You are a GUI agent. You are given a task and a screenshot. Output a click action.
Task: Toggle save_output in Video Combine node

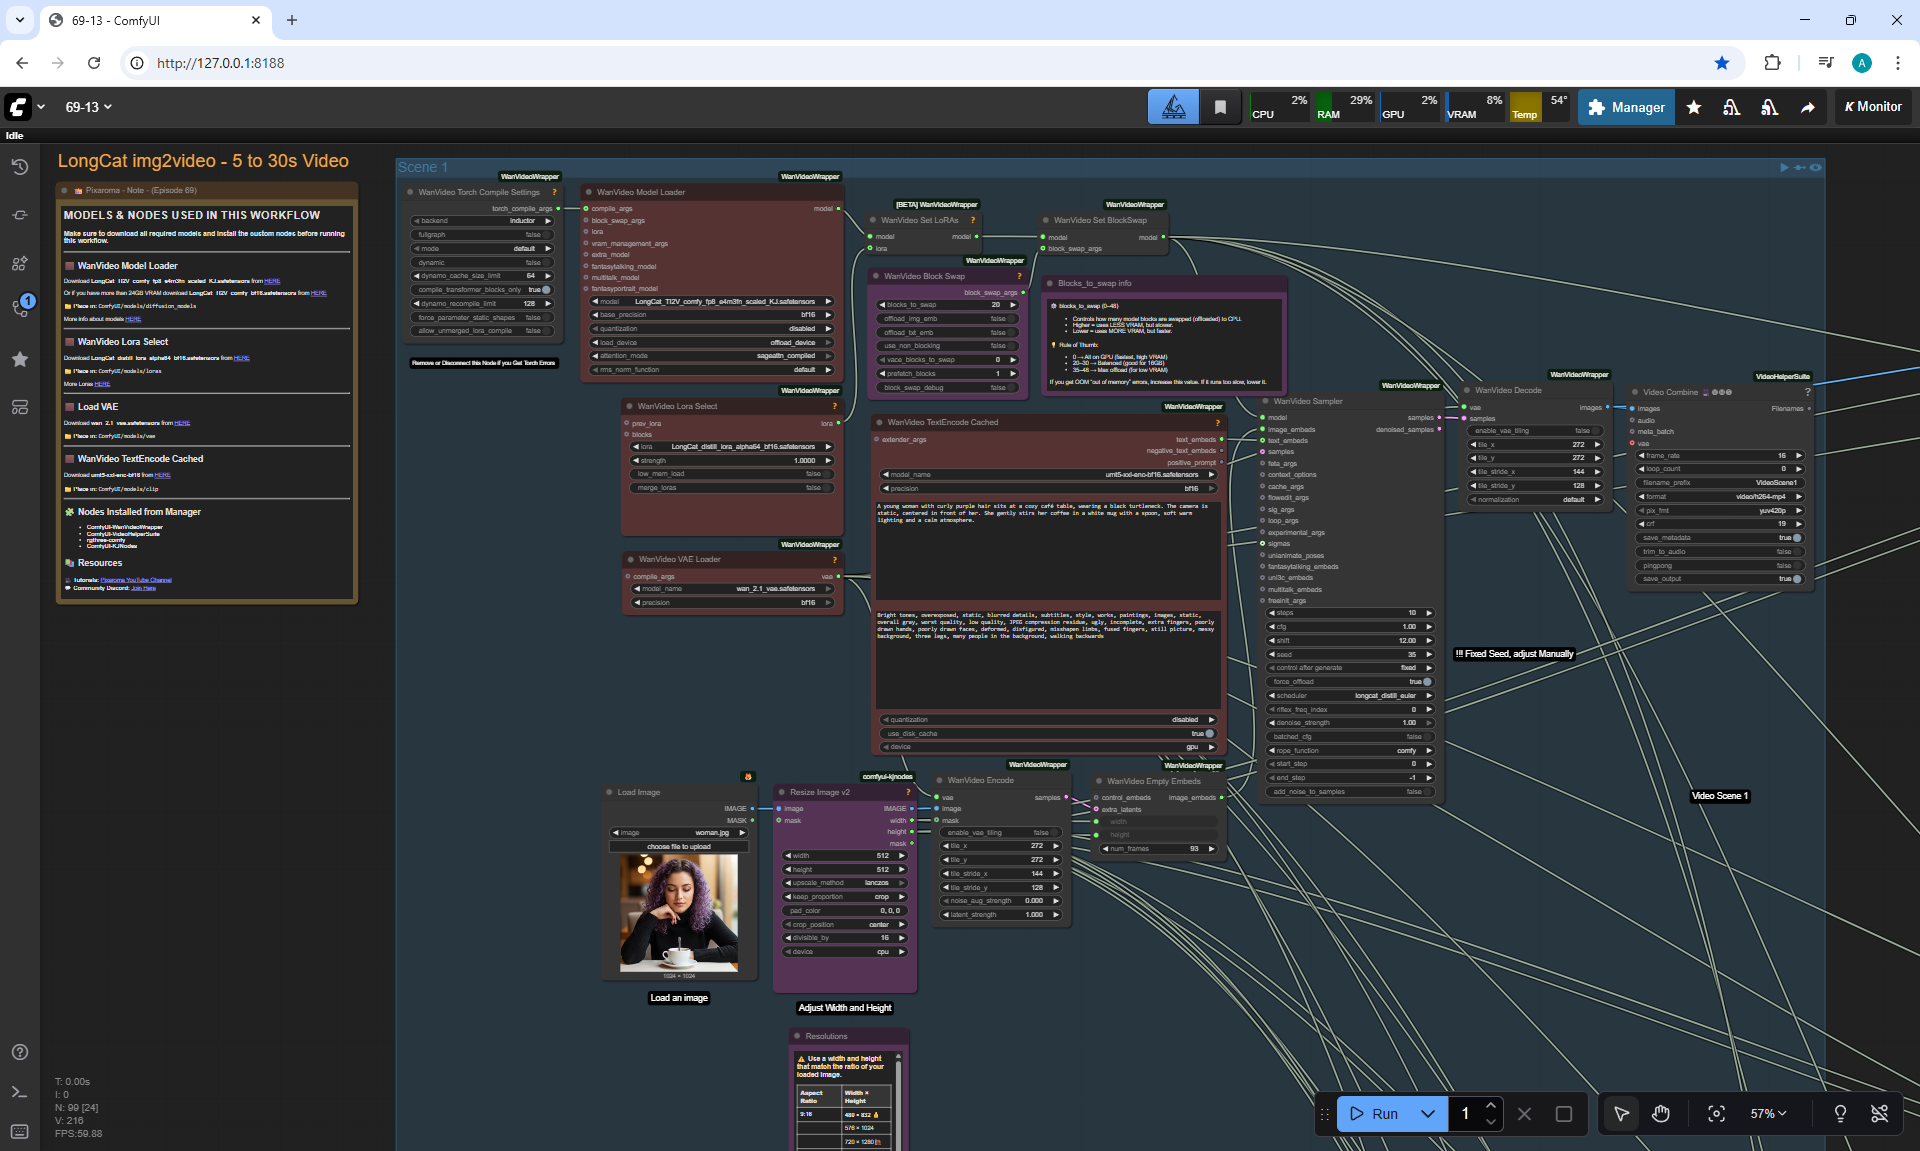click(1796, 579)
